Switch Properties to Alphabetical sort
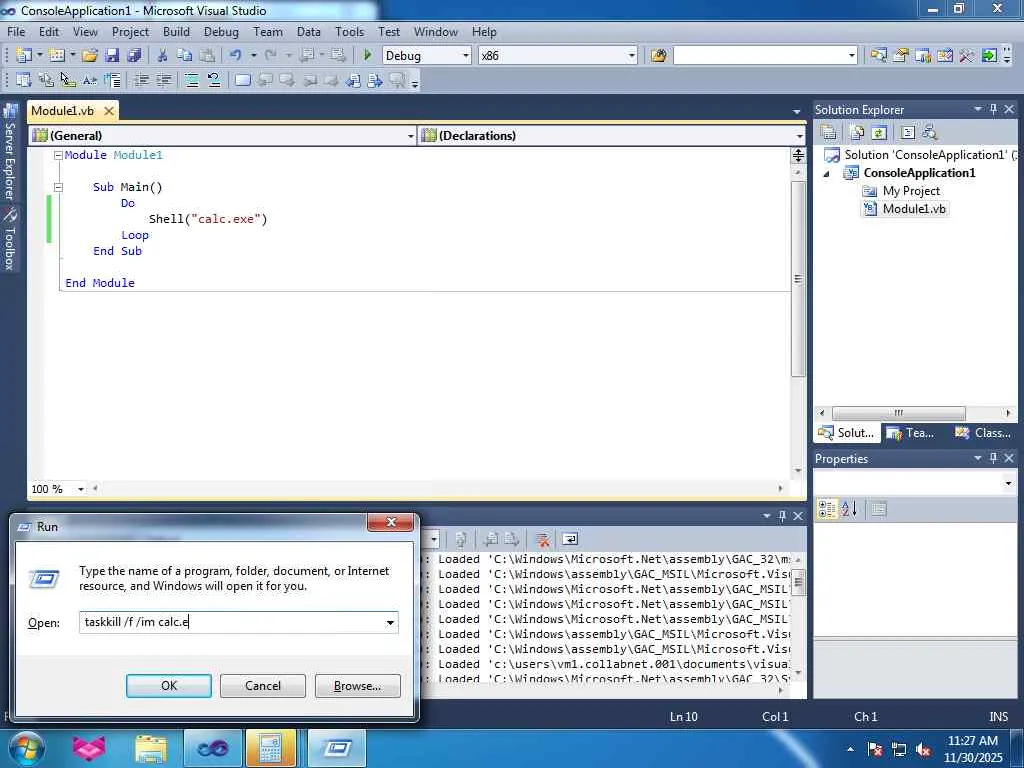This screenshot has width=1024, height=768. click(x=849, y=509)
